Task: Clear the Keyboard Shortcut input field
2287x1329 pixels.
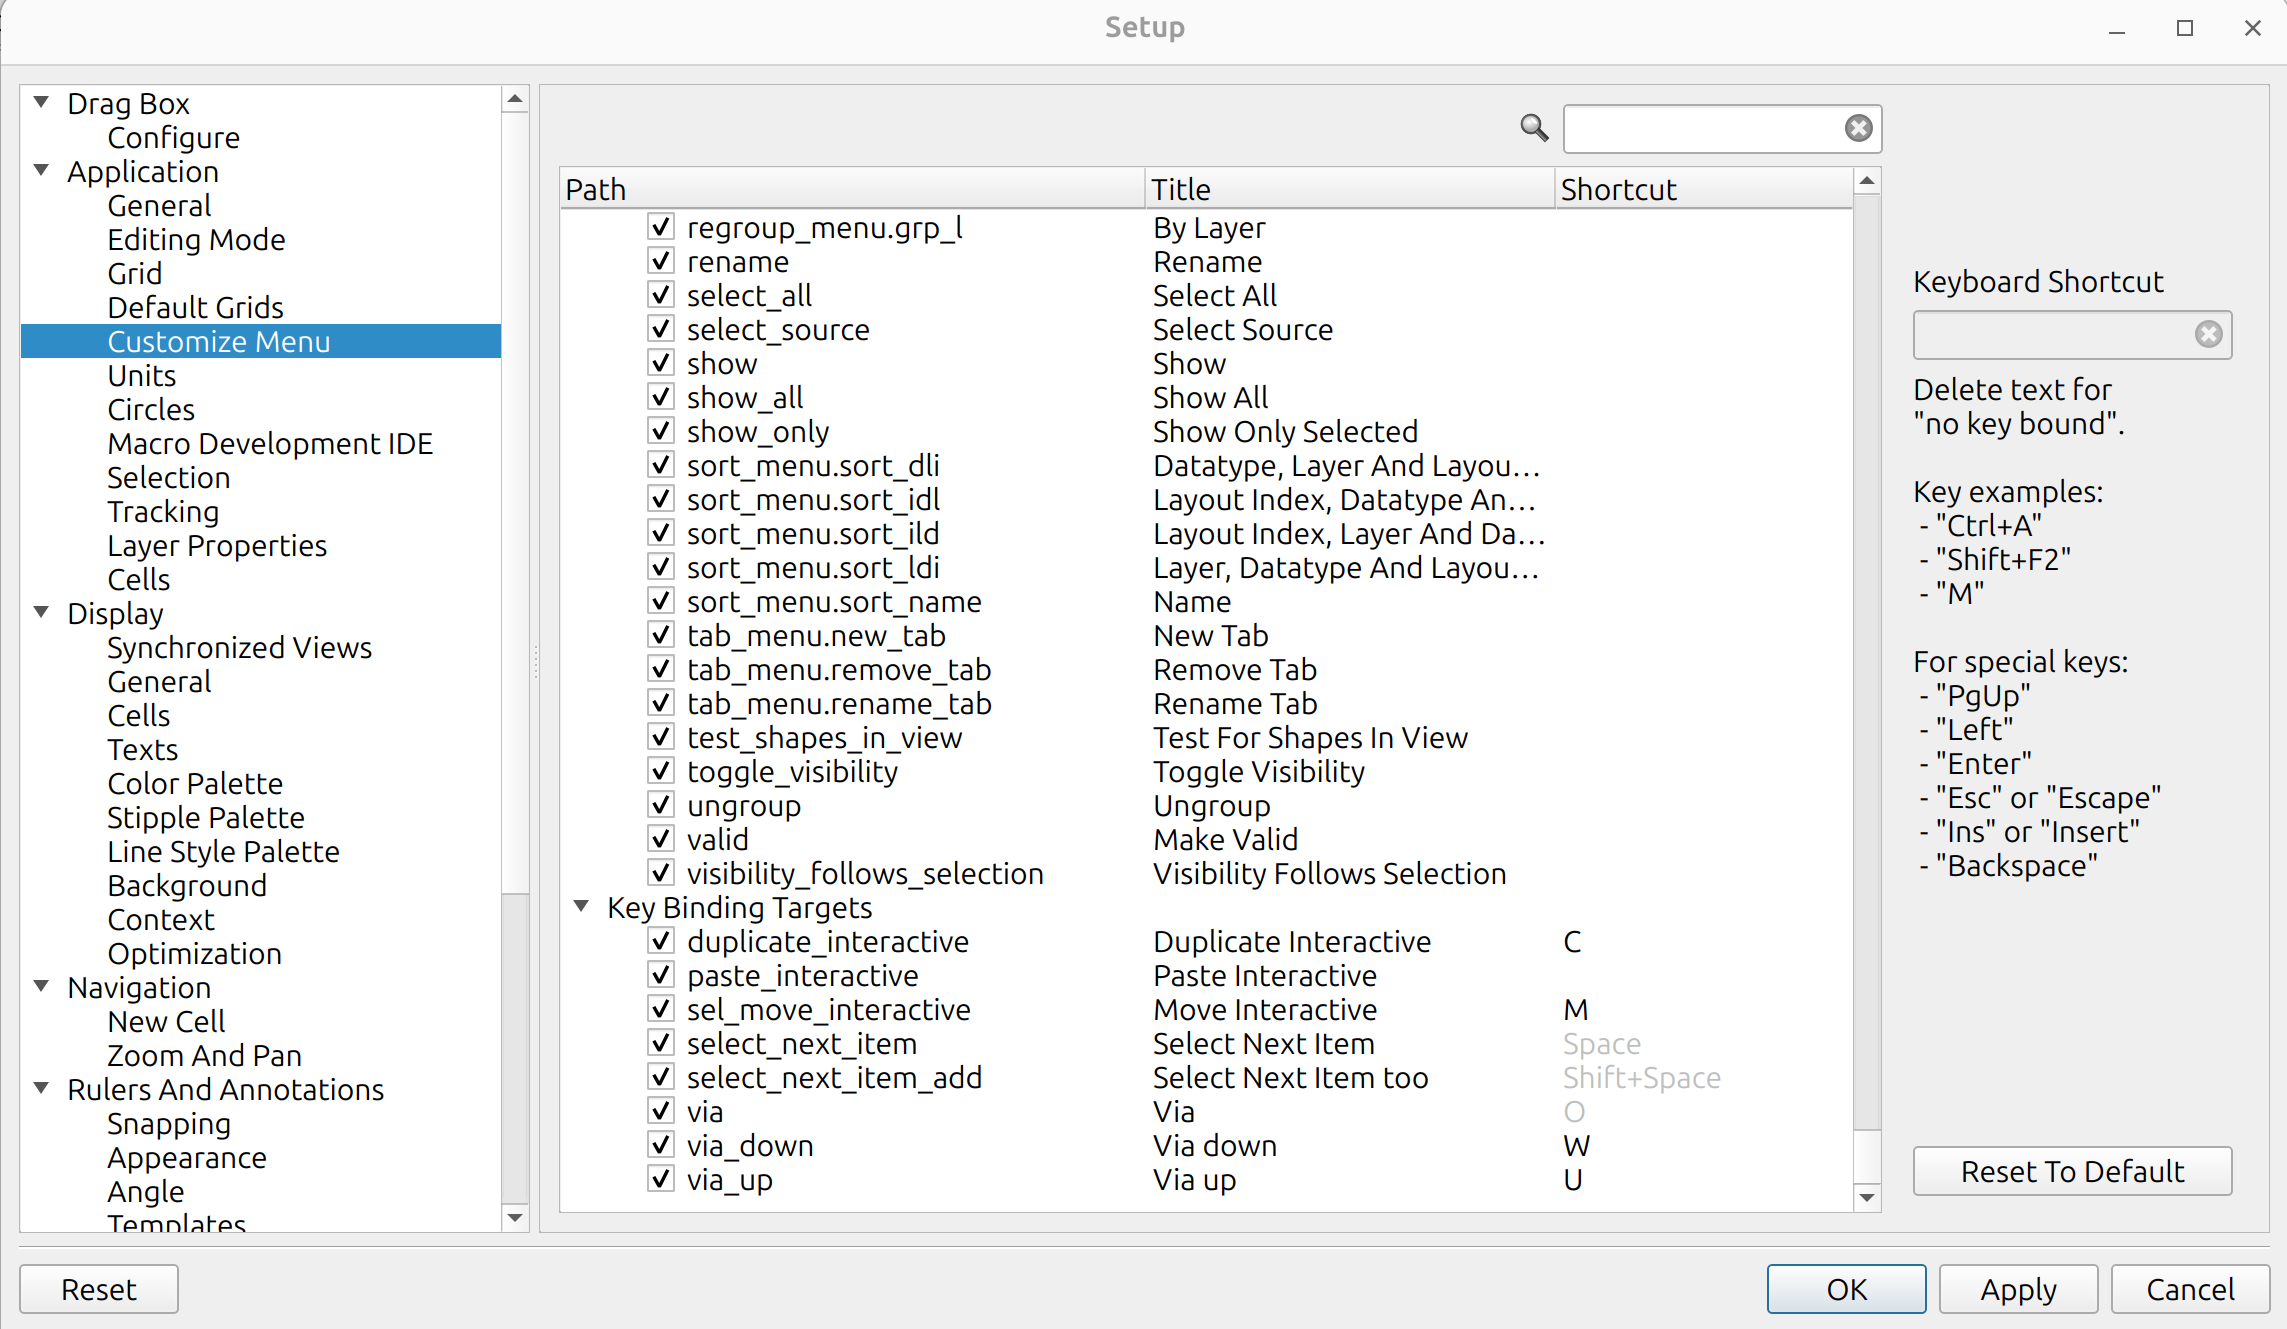Action: (2208, 334)
